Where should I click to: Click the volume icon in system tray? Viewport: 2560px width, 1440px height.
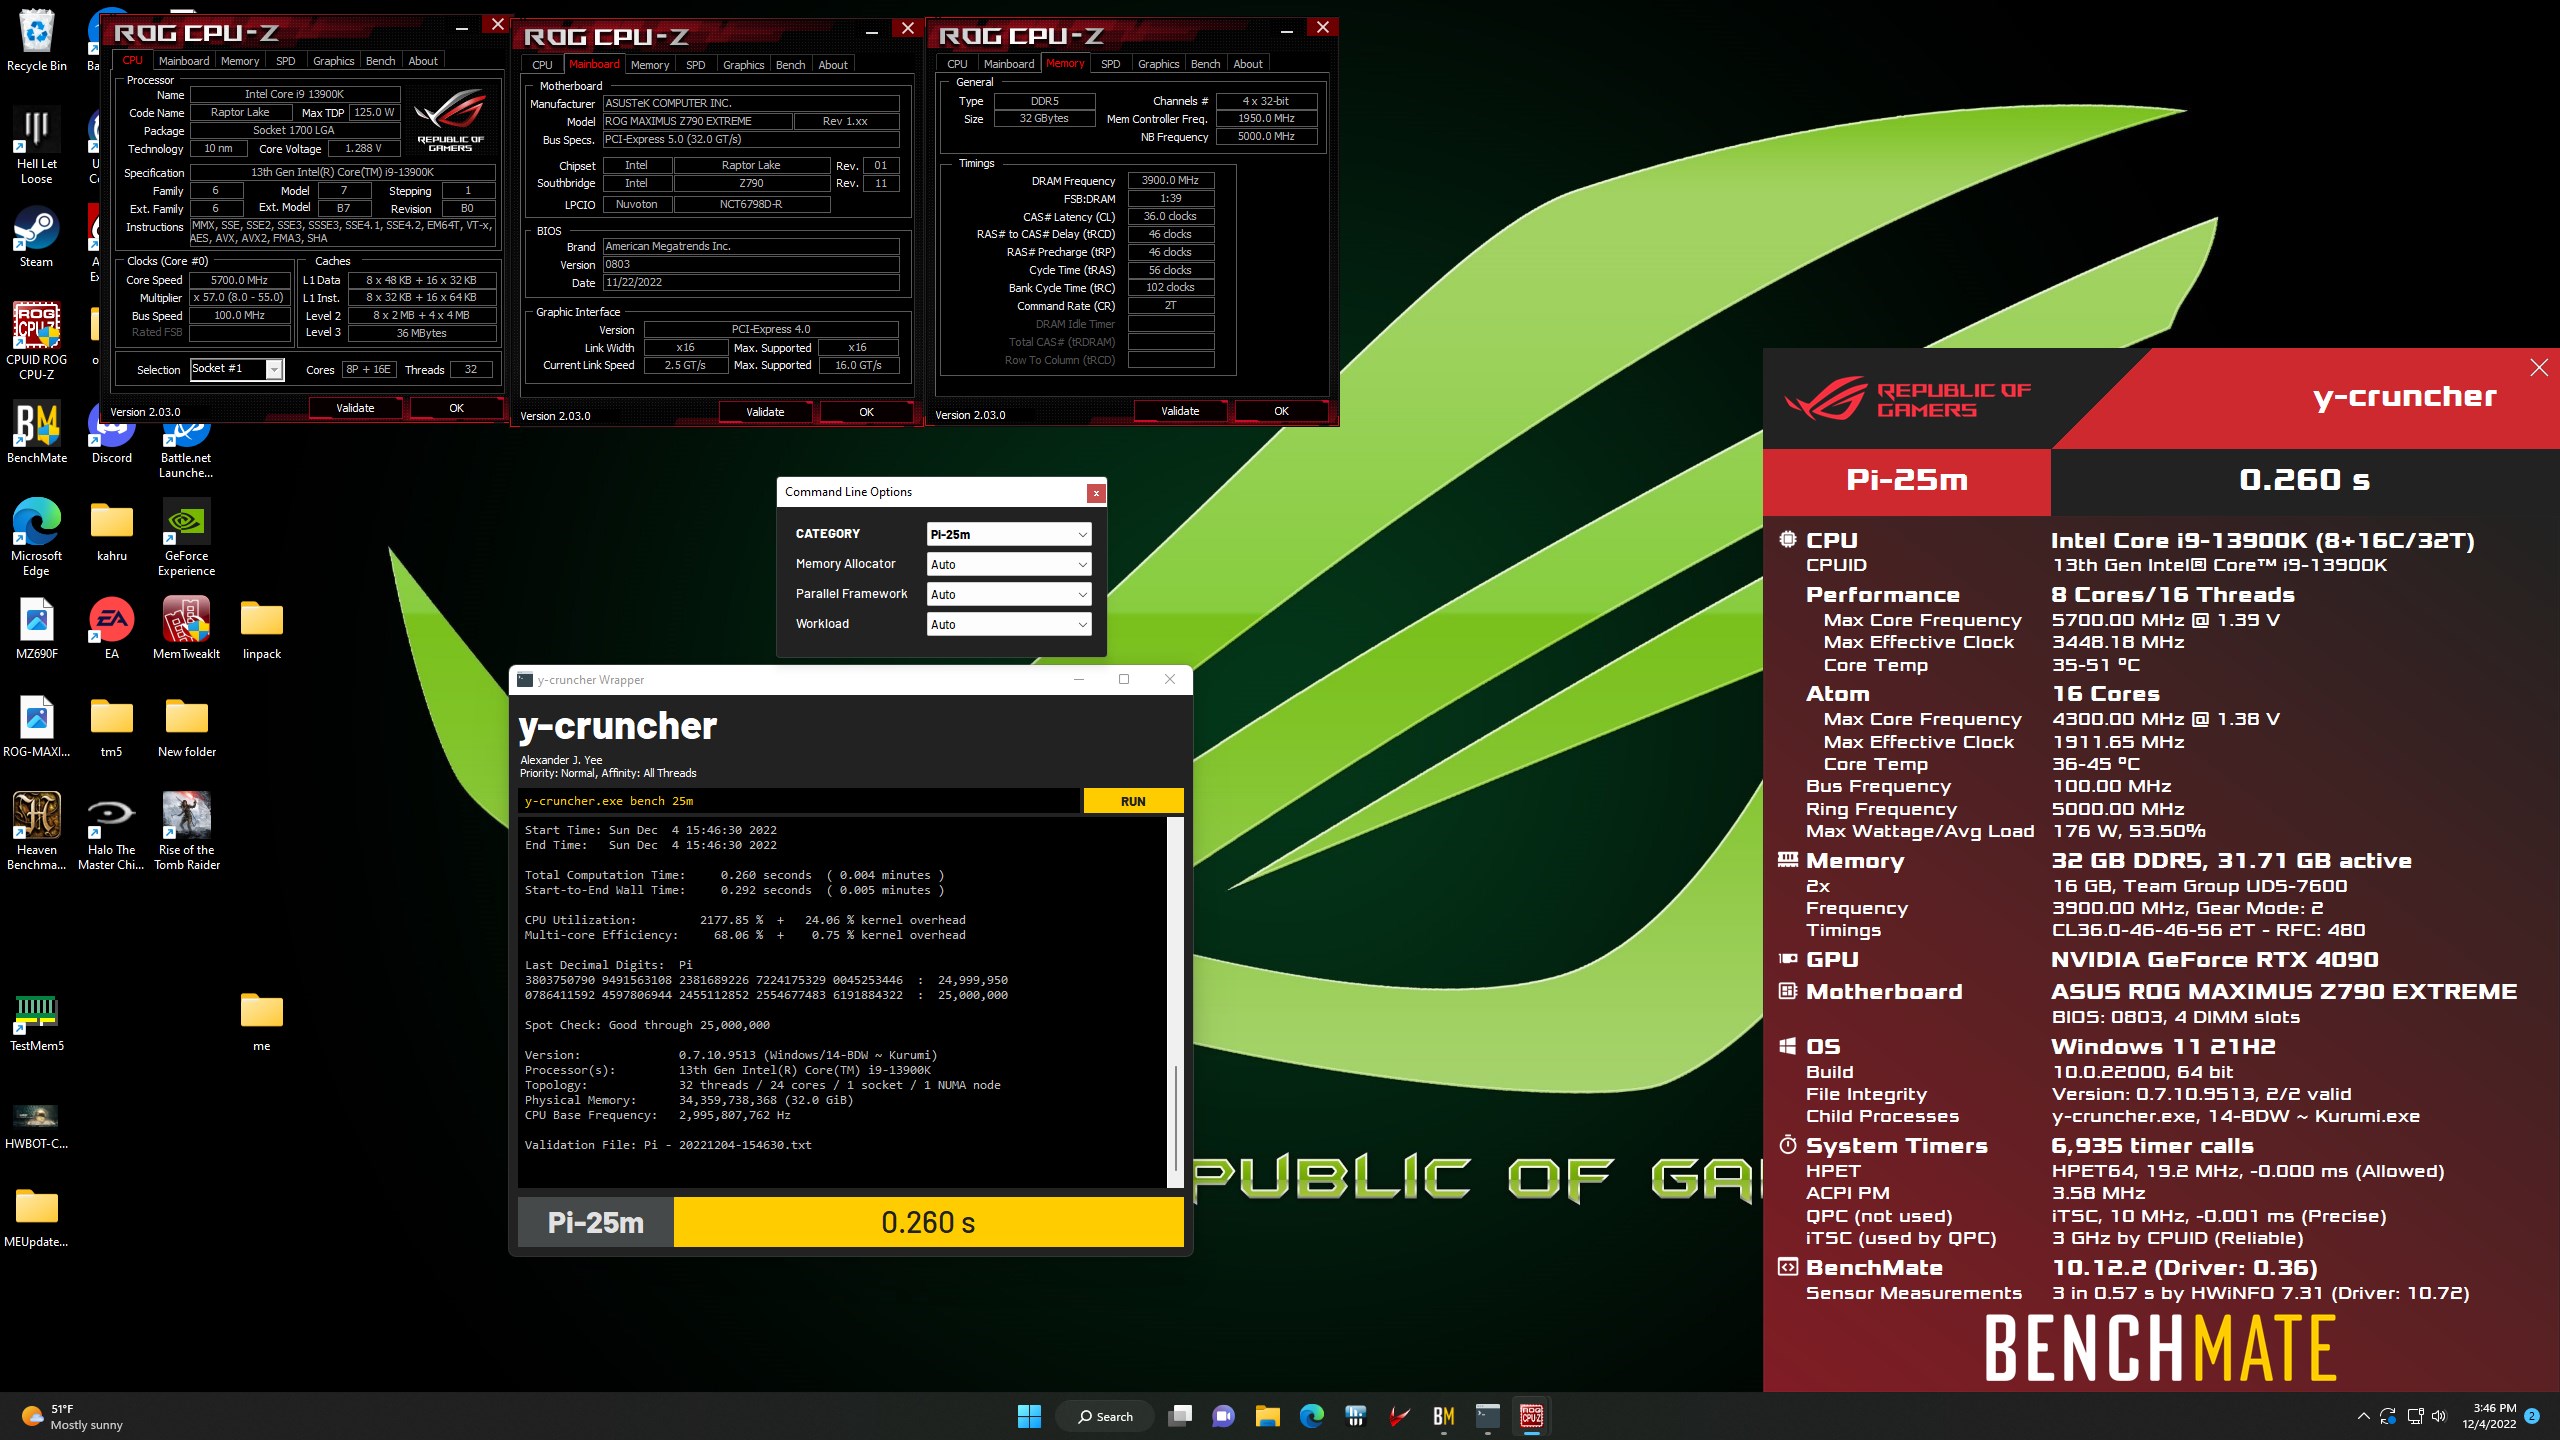2438,1416
